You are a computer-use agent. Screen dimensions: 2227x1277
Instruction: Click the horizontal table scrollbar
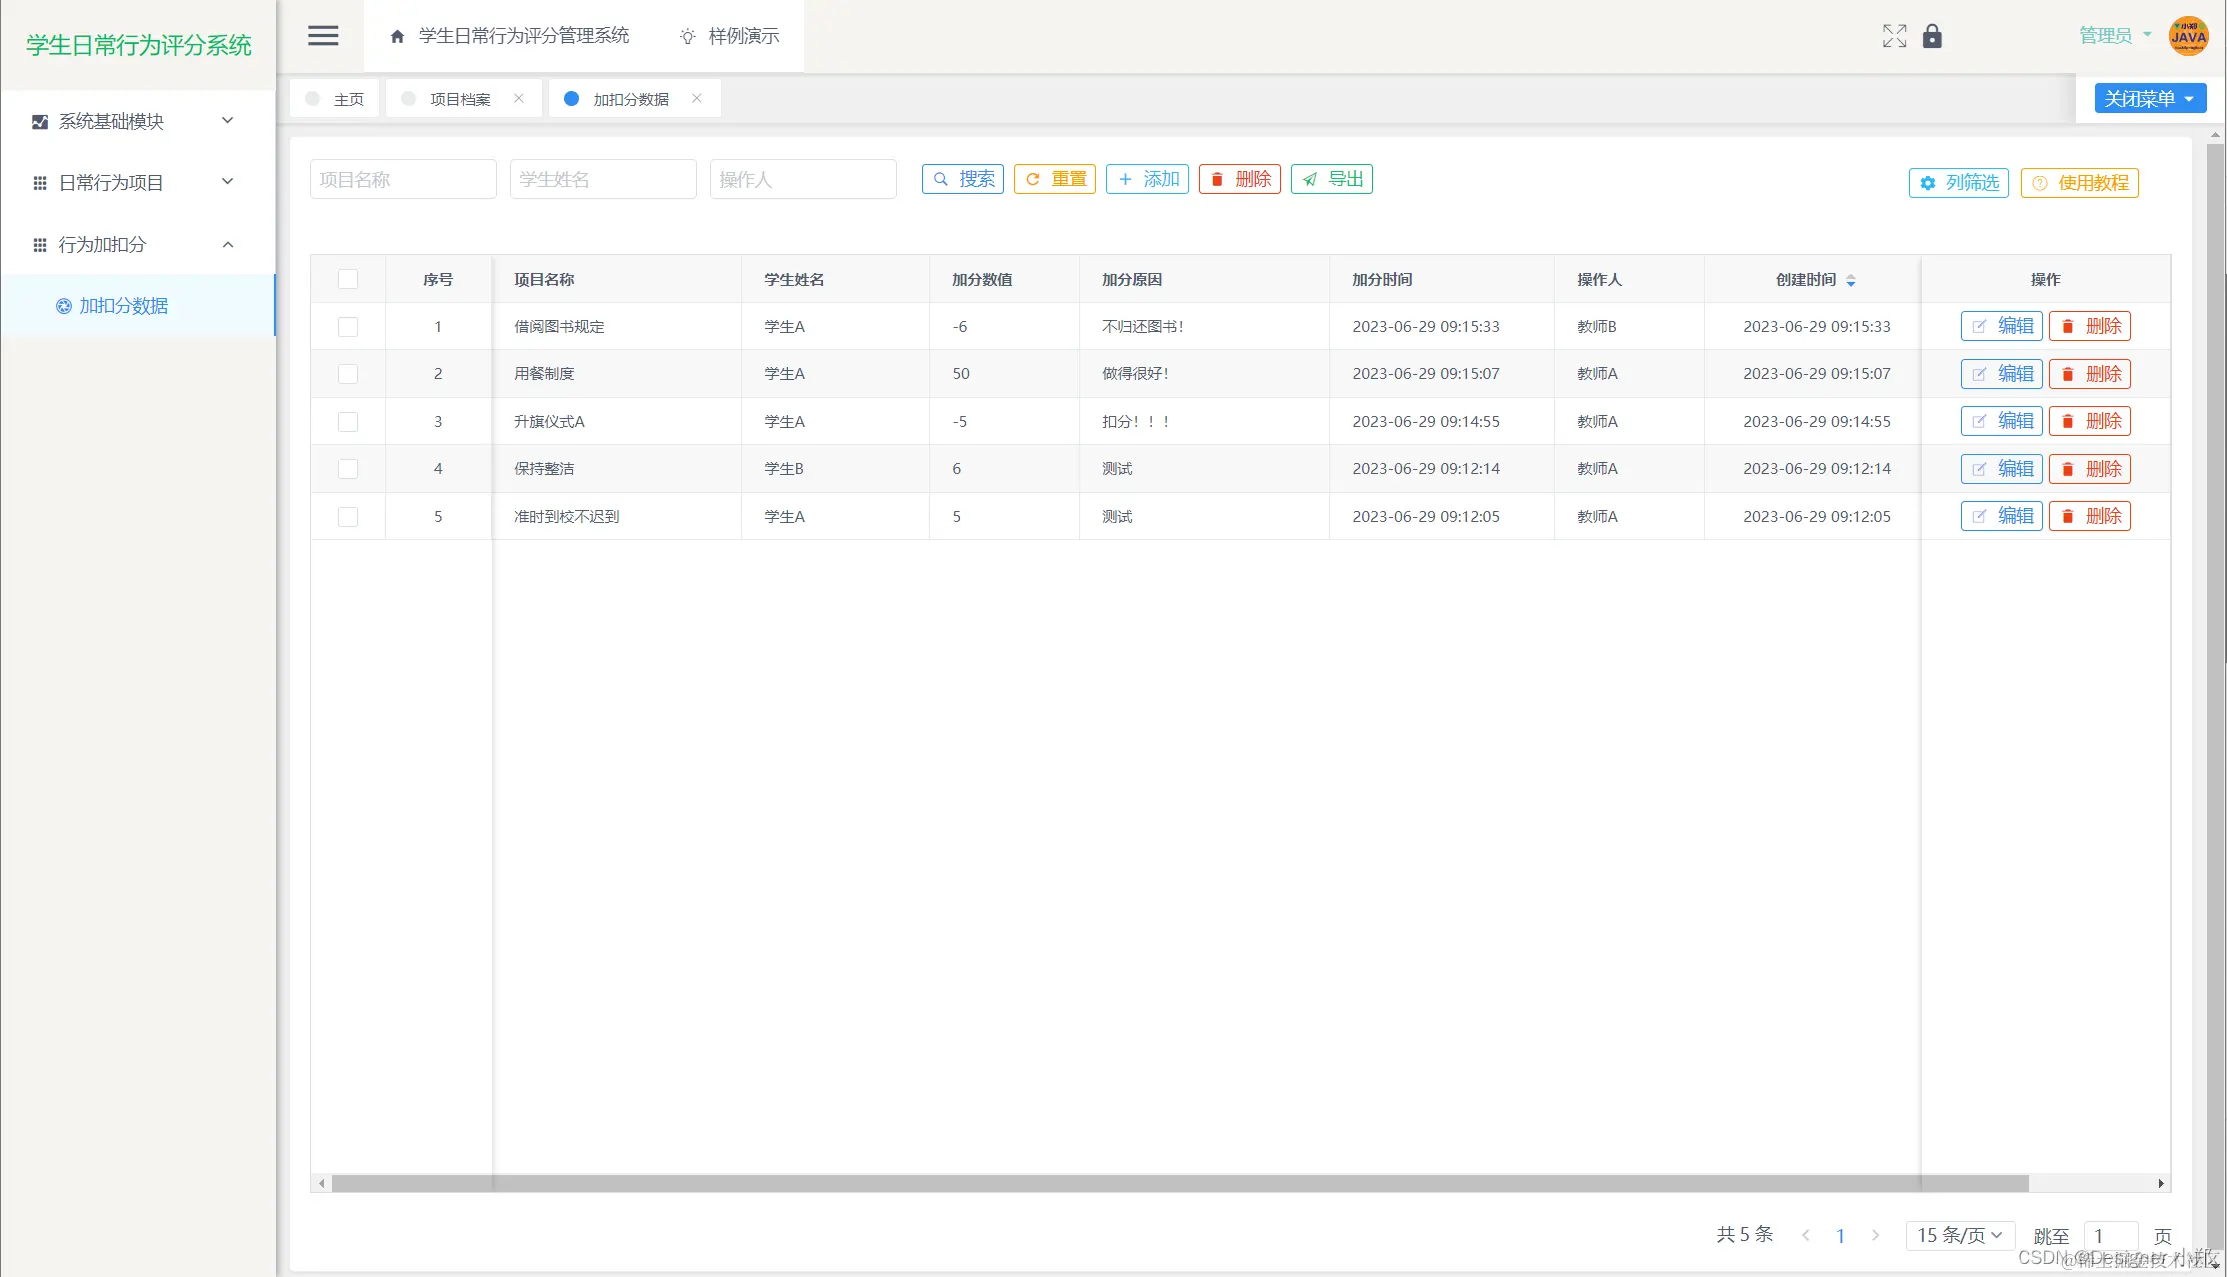pyautogui.click(x=1180, y=1184)
